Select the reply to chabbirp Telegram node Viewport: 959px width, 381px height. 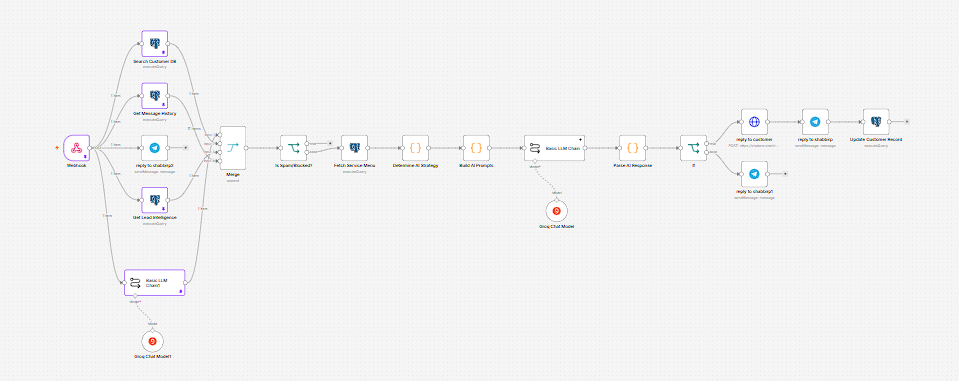tap(815, 122)
